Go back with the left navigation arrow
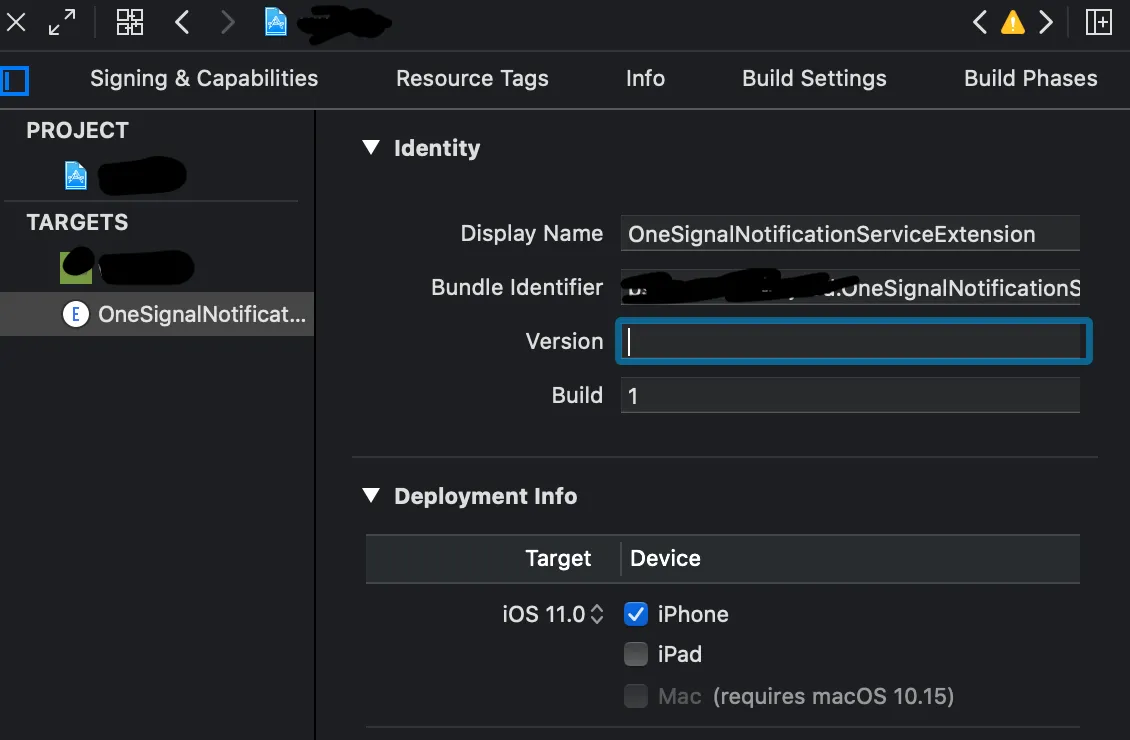Screen dimensions: 1130x740 pos(182,22)
